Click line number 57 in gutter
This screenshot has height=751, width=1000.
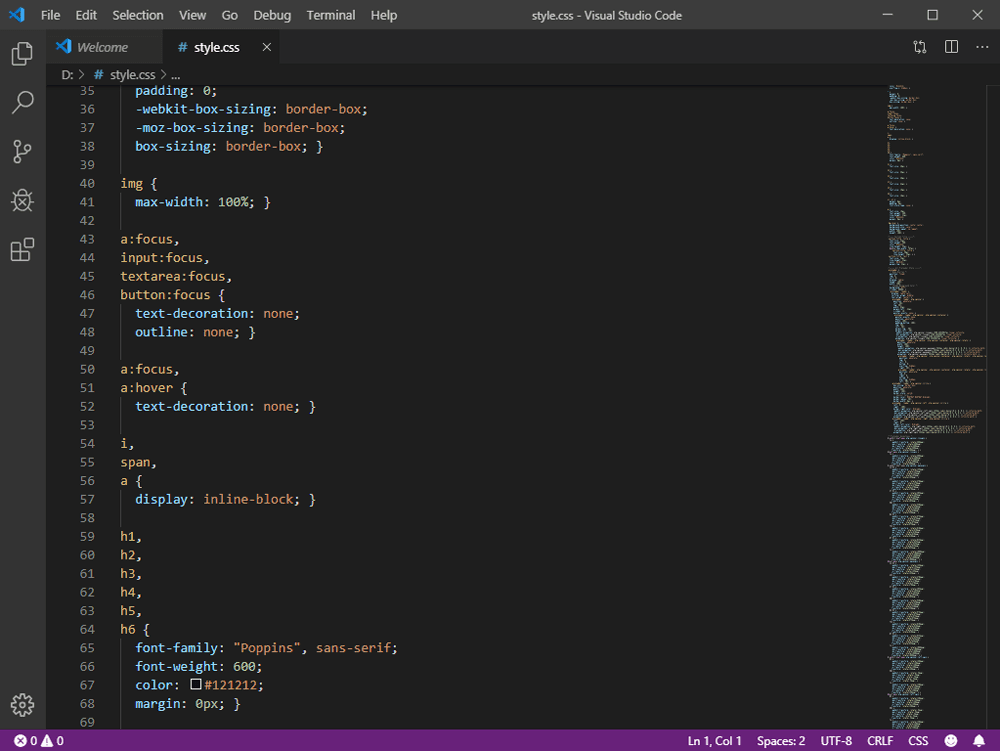point(87,499)
